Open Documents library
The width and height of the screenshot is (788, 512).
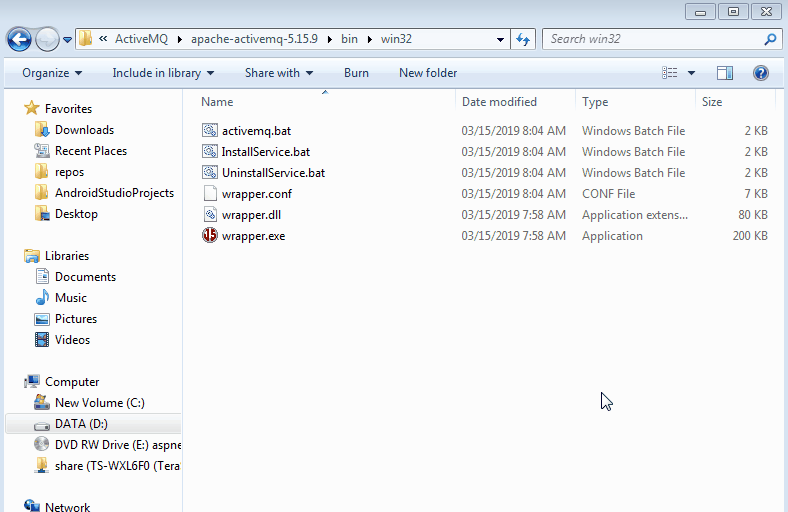(x=85, y=277)
